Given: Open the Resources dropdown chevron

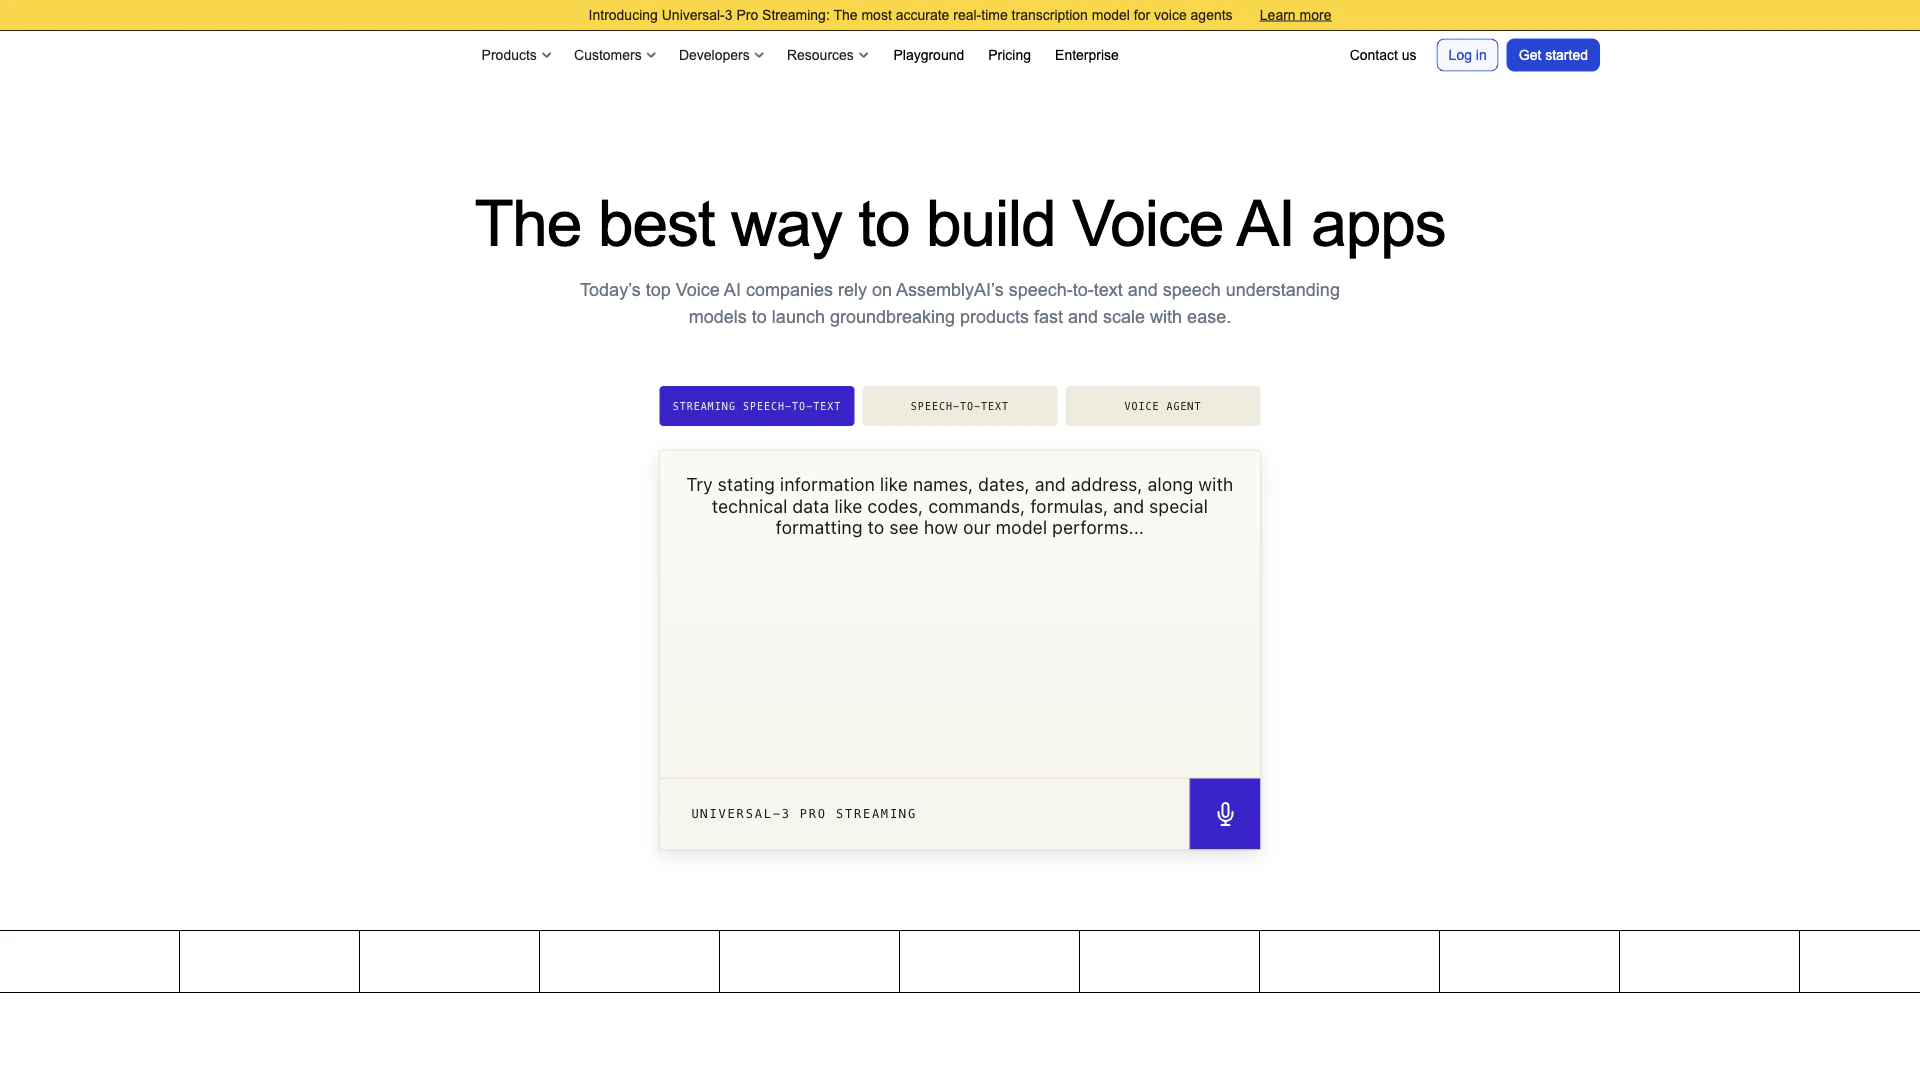Looking at the screenshot, I should point(864,56).
